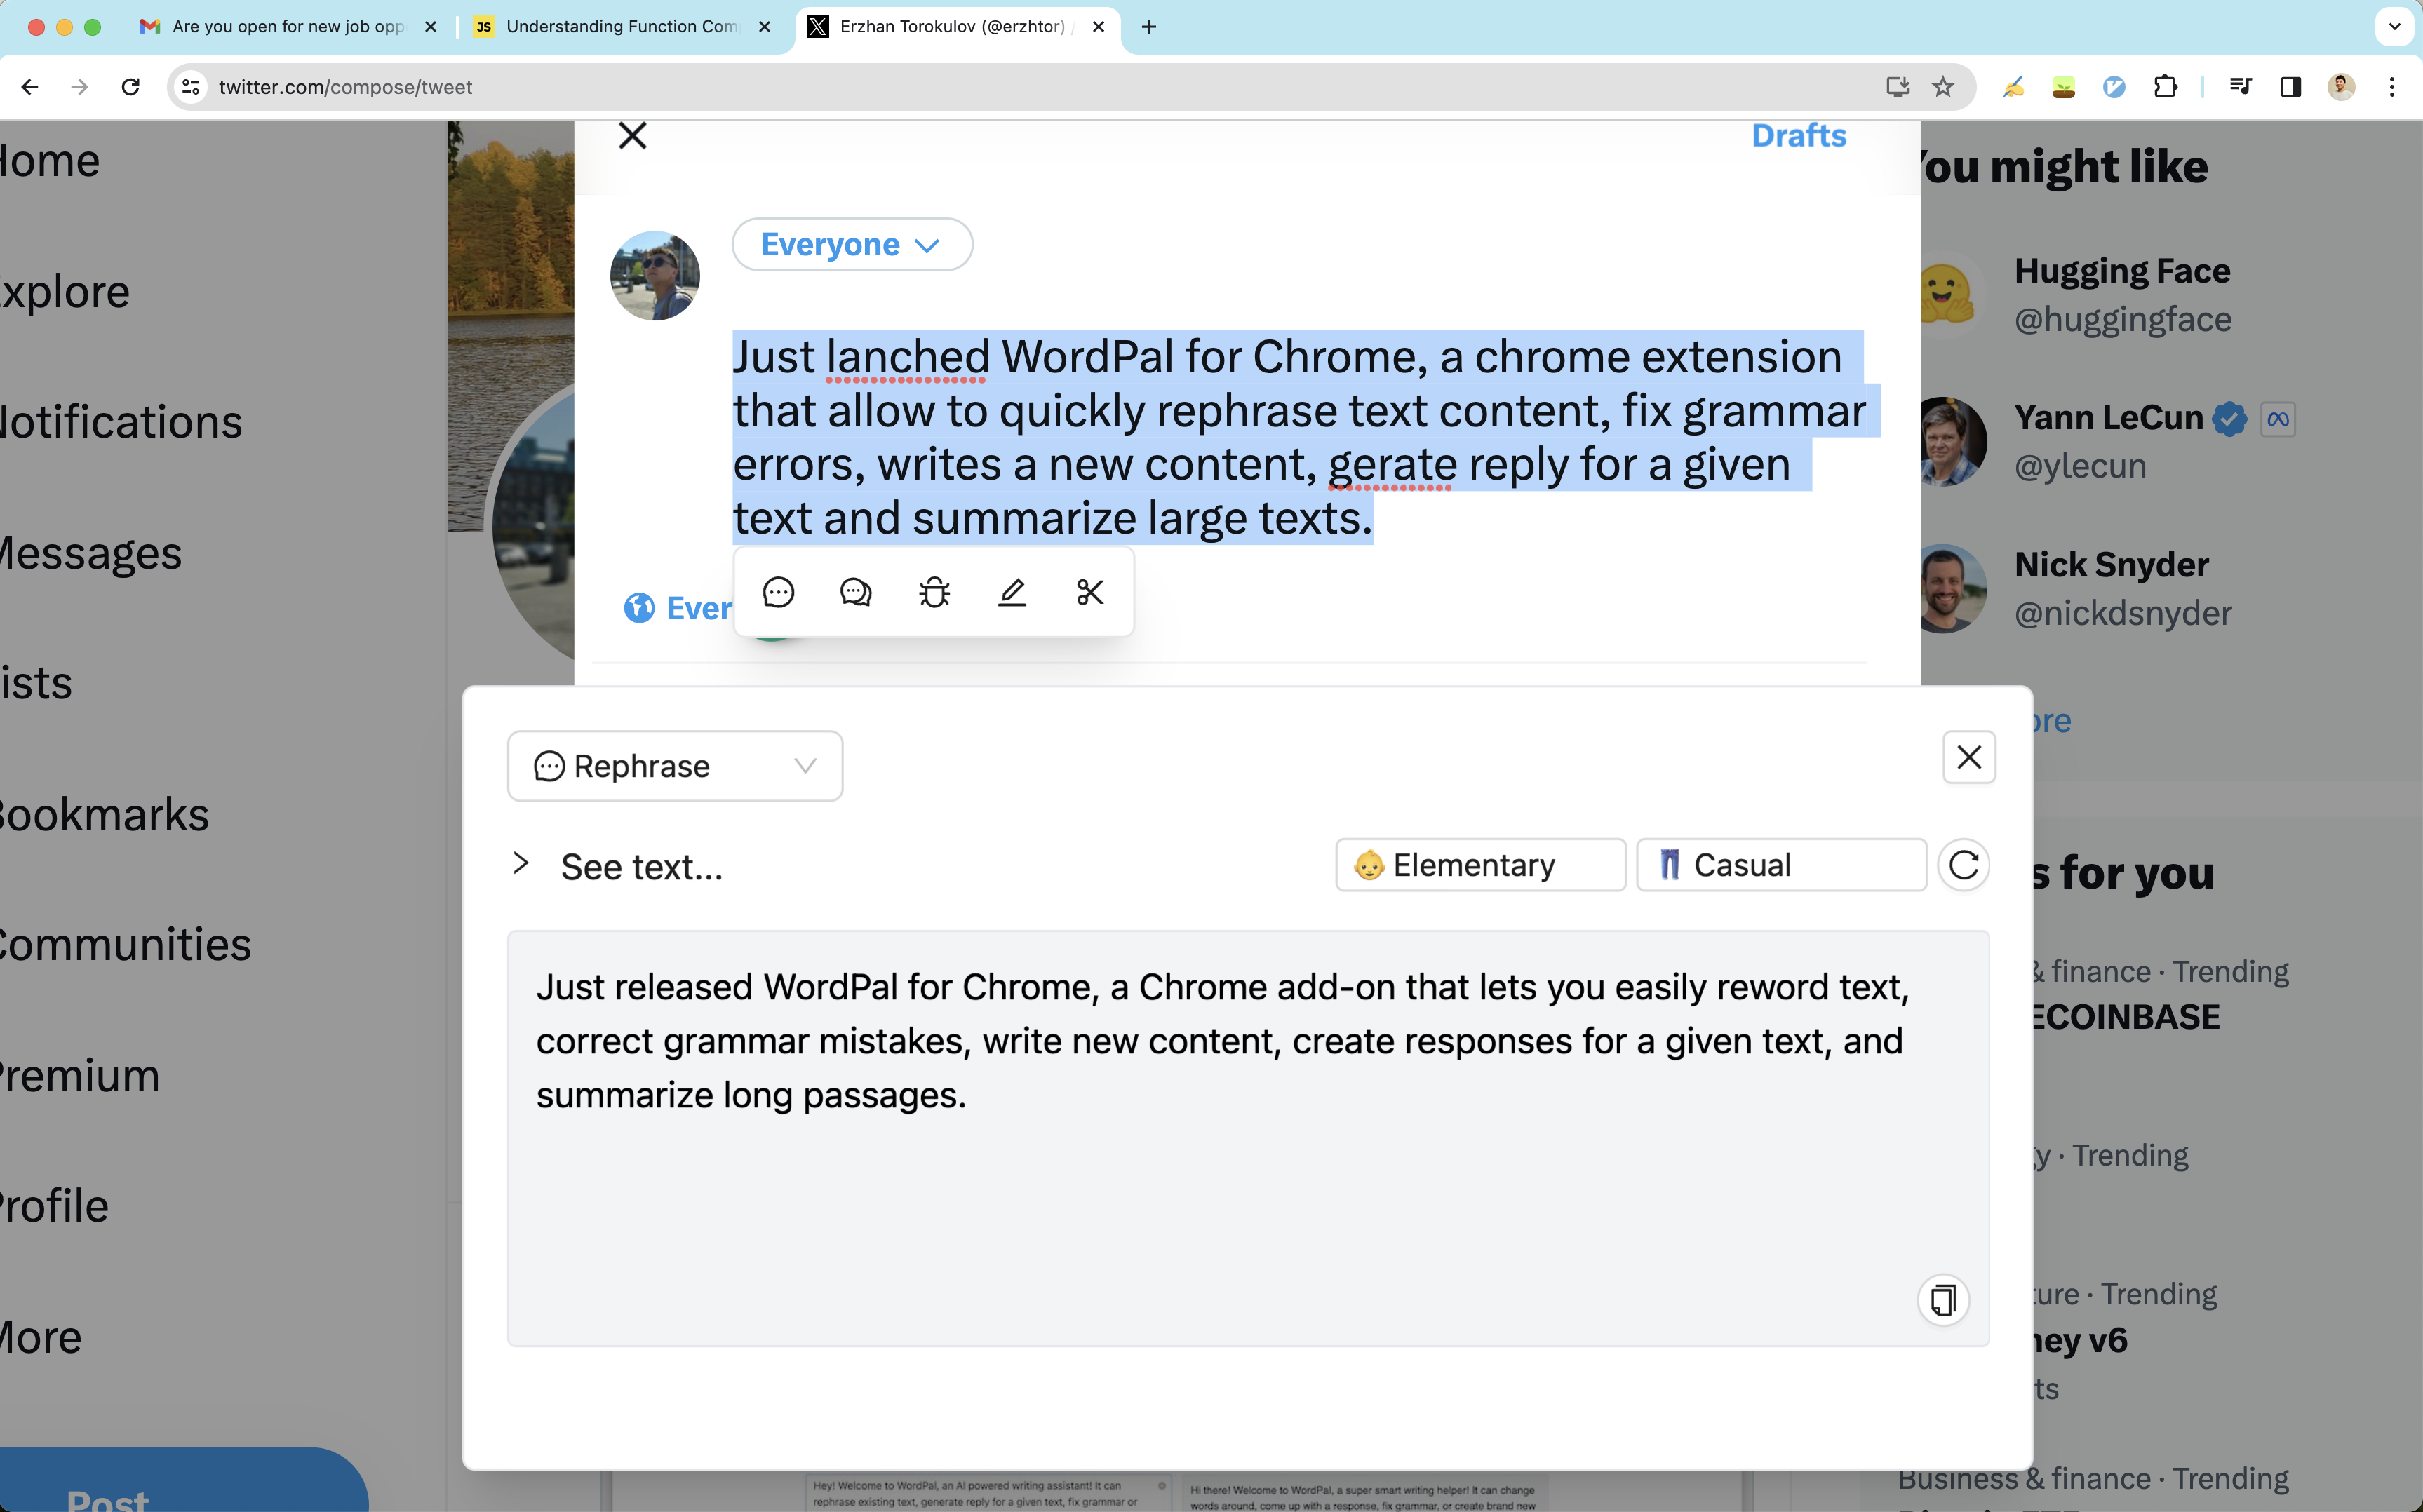The width and height of the screenshot is (2423, 1512).
Task: Open the media control playlist icon
Action: click(x=2240, y=87)
